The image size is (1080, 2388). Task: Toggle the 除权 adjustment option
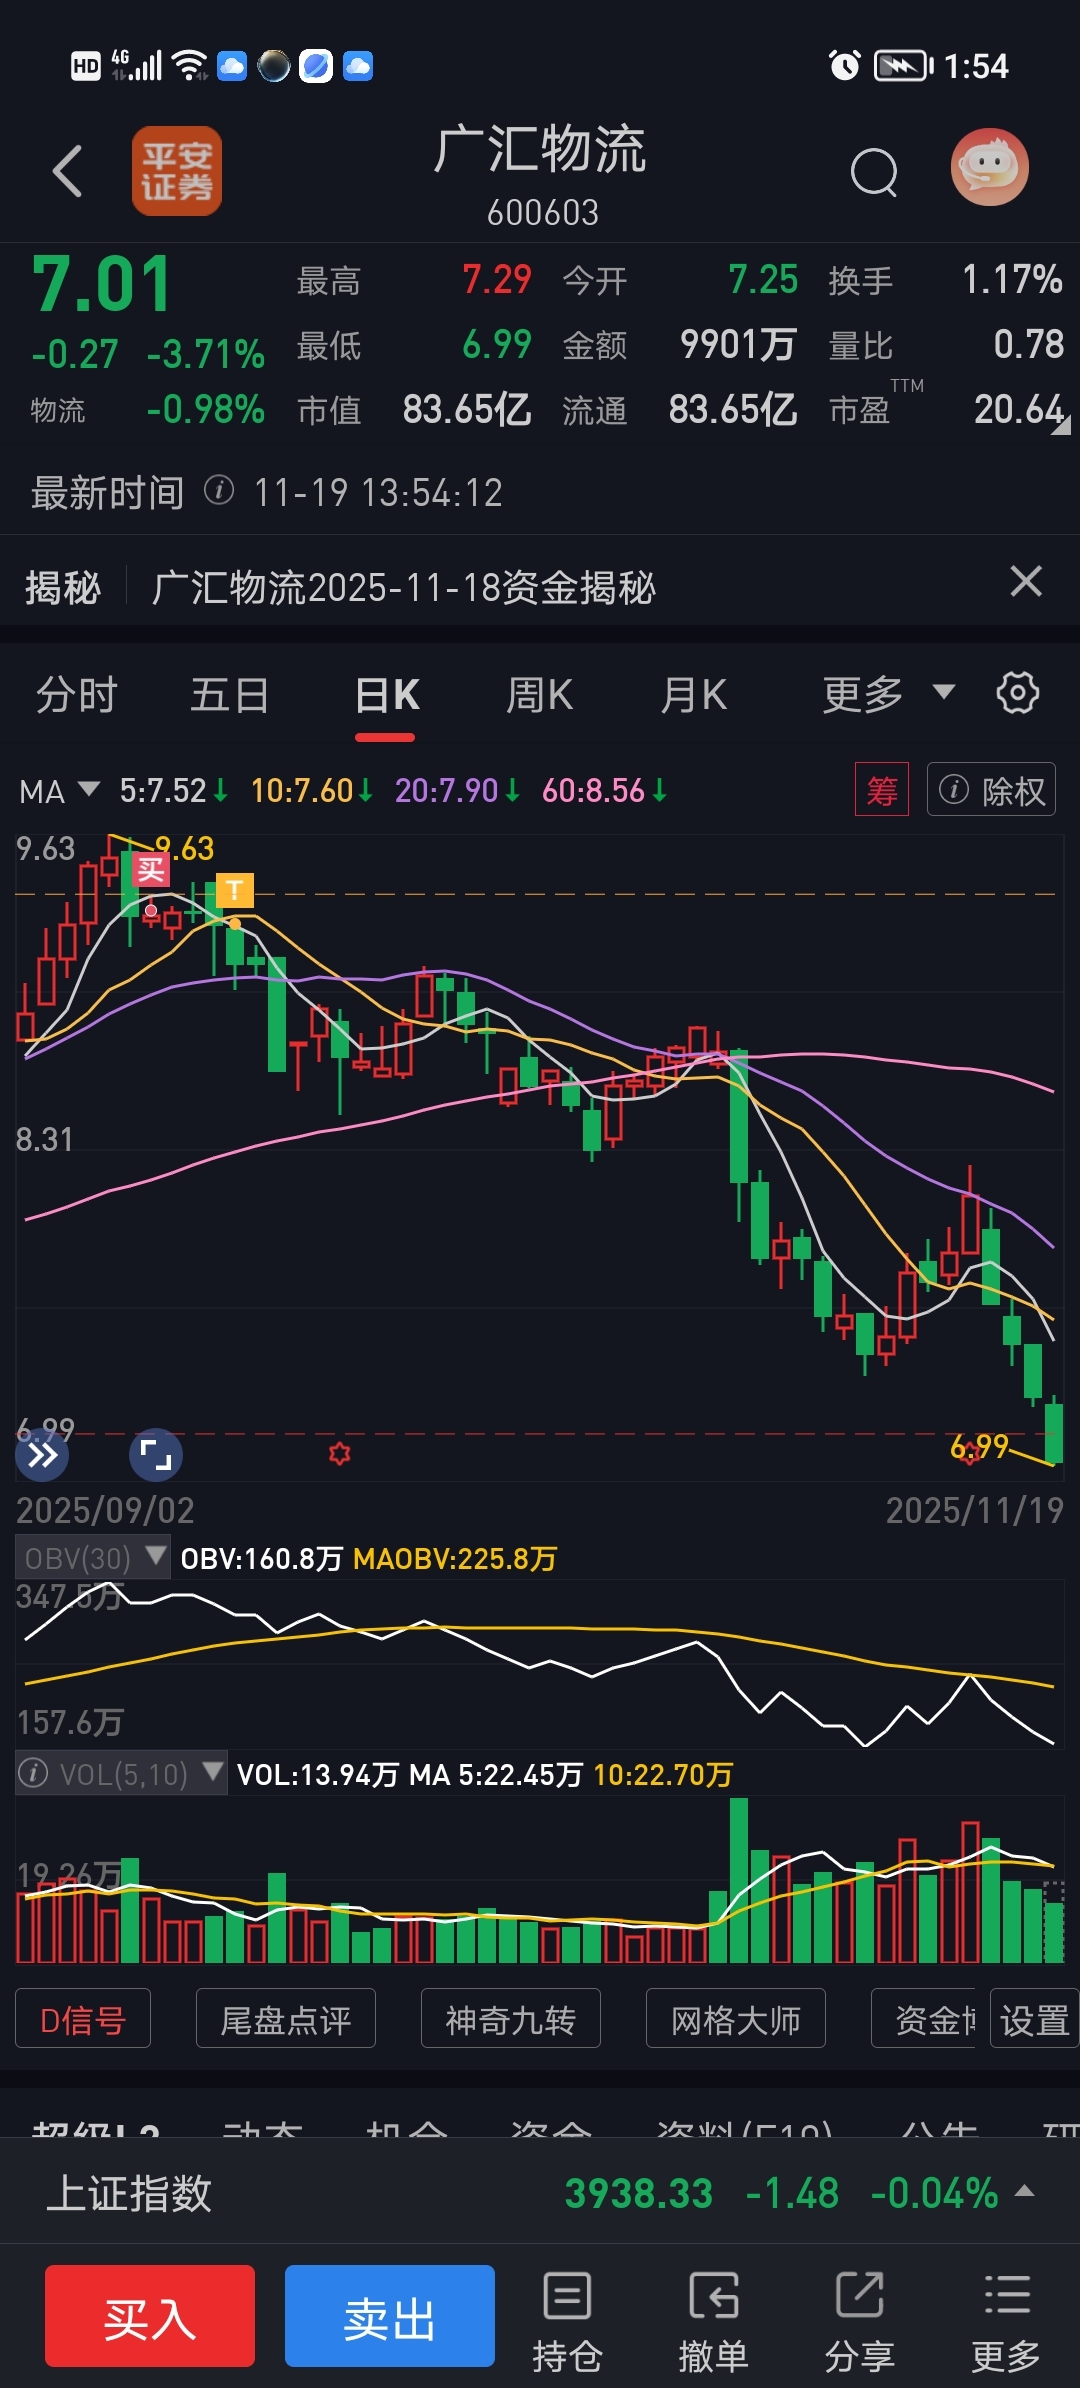[x=991, y=790]
